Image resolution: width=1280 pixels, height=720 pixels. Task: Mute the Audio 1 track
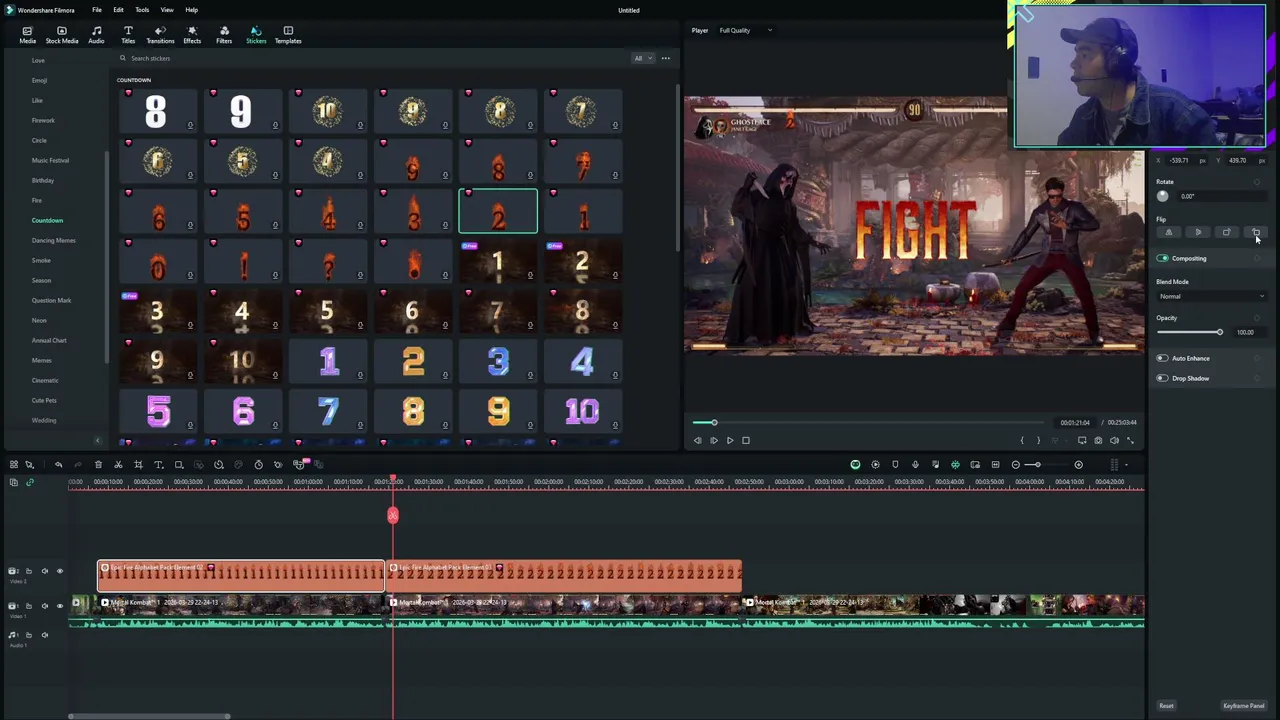44,635
